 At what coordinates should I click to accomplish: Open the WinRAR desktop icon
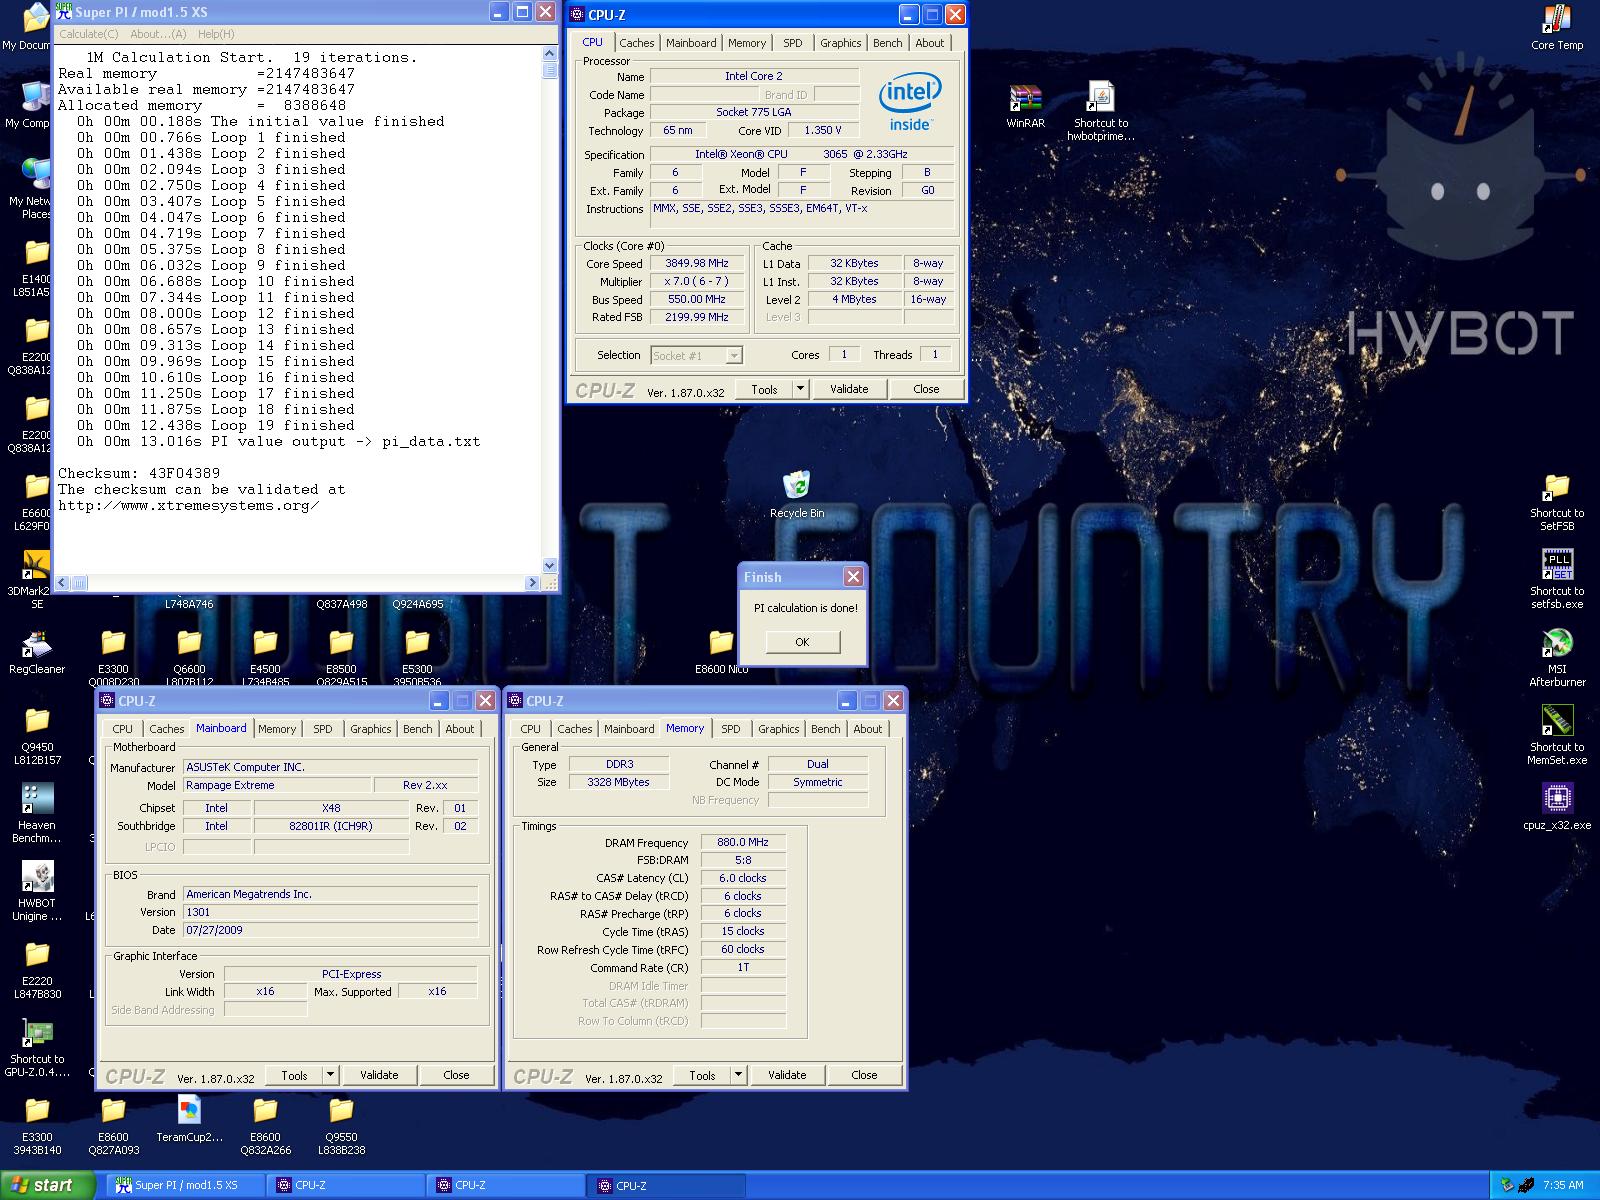point(1025,98)
